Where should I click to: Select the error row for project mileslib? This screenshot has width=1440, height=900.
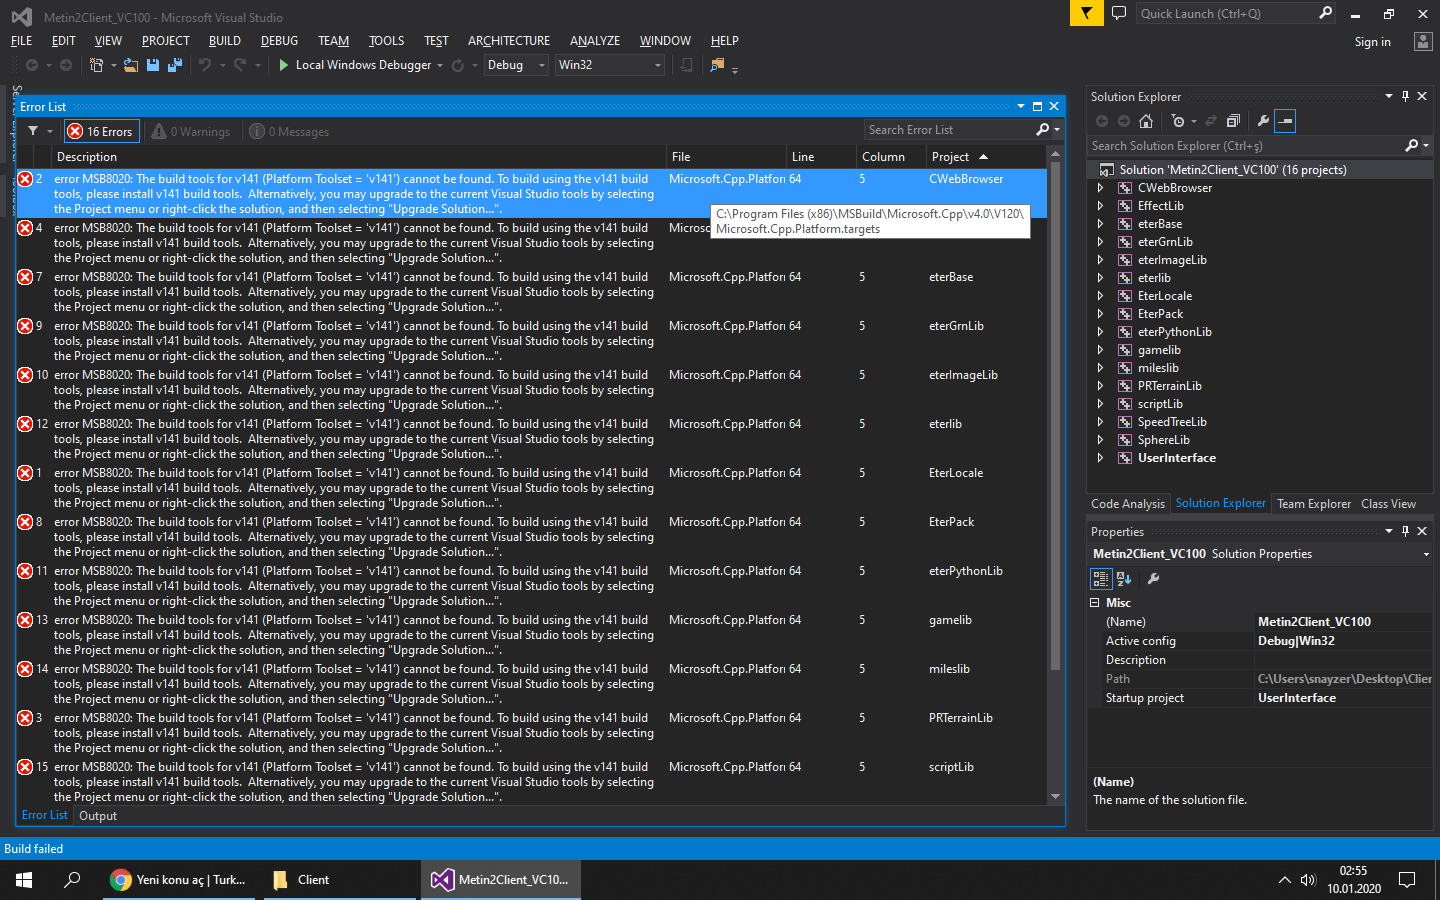click(x=532, y=684)
